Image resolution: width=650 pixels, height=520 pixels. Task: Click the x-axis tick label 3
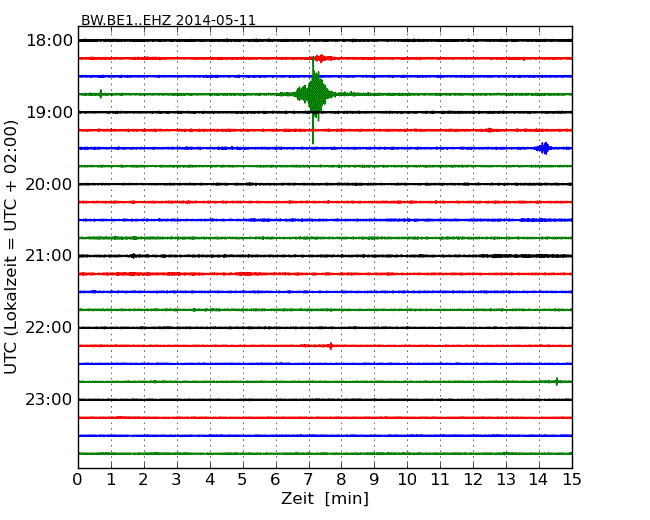pos(177,480)
